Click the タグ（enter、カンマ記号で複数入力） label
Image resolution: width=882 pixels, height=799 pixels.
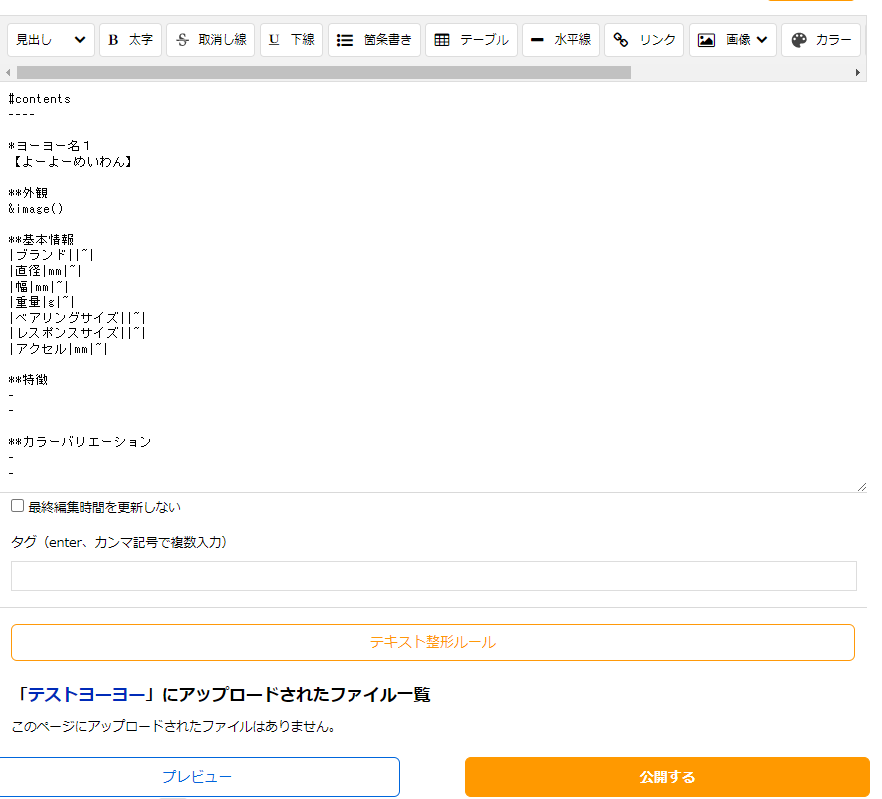click(119, 542)
